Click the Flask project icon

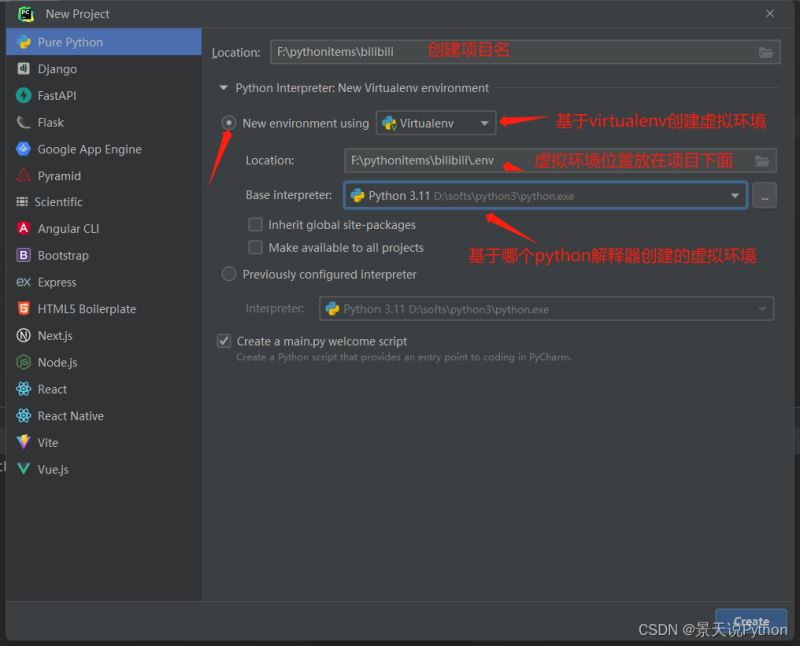[23, 122]
